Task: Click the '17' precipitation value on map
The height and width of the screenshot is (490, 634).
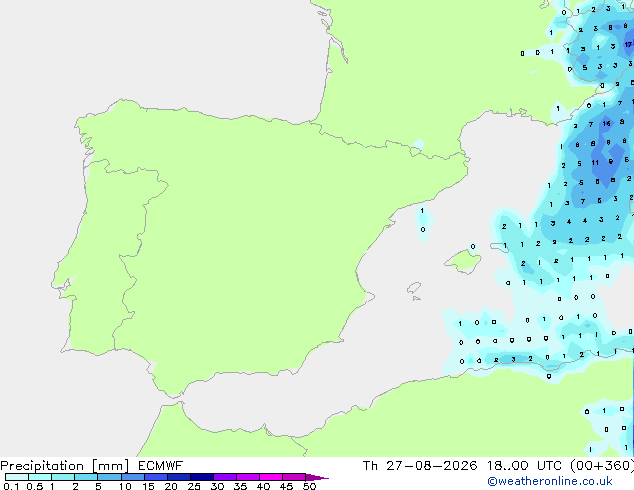Action: (628, 44)
